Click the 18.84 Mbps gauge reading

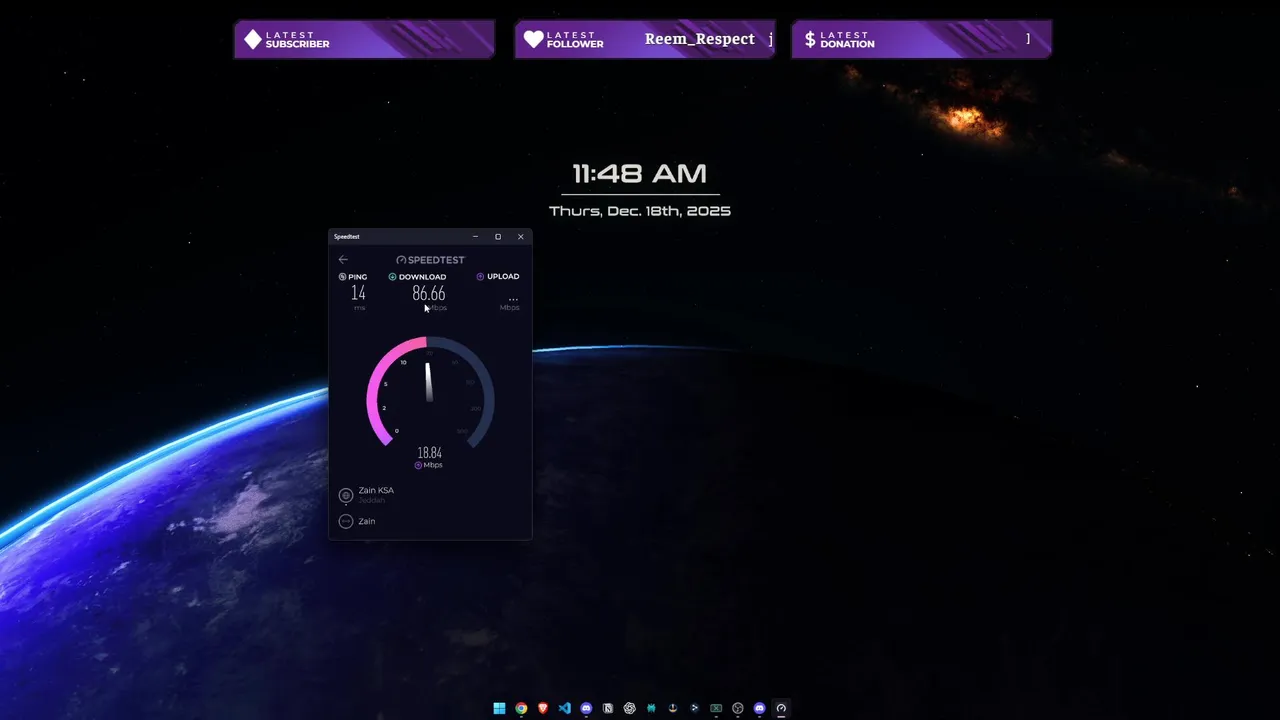tap(430, 453)
